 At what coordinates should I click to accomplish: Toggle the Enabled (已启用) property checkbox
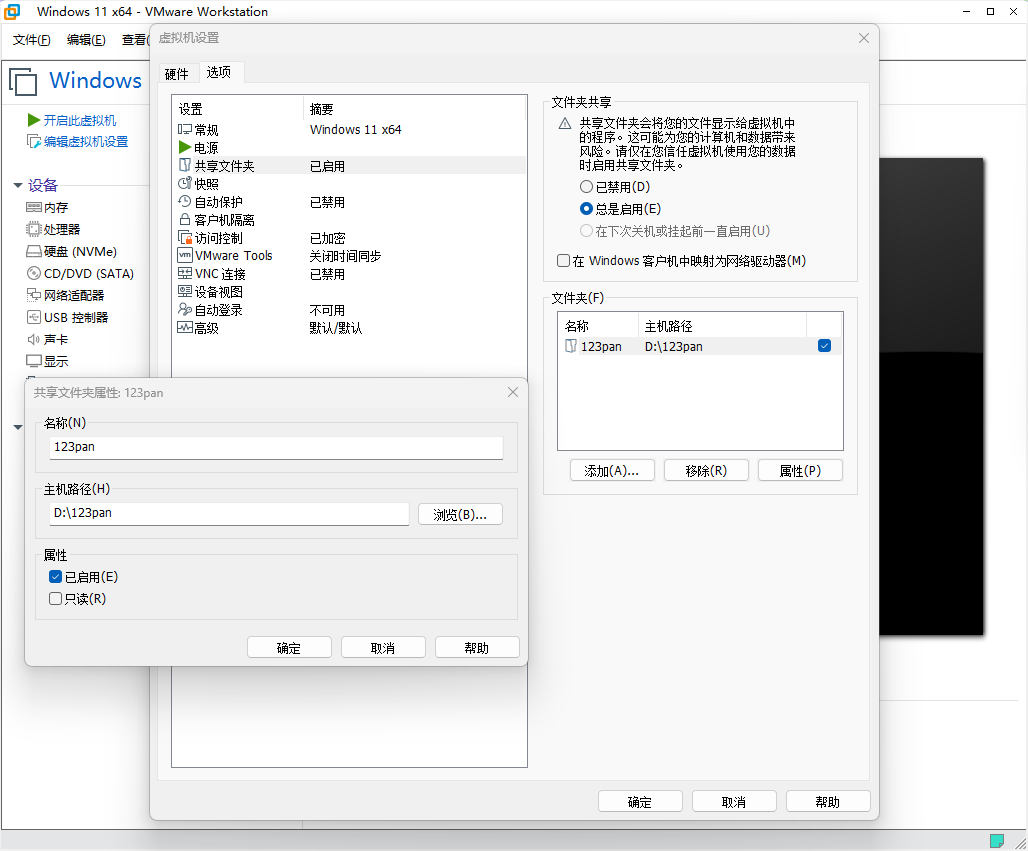coord(56,576)
